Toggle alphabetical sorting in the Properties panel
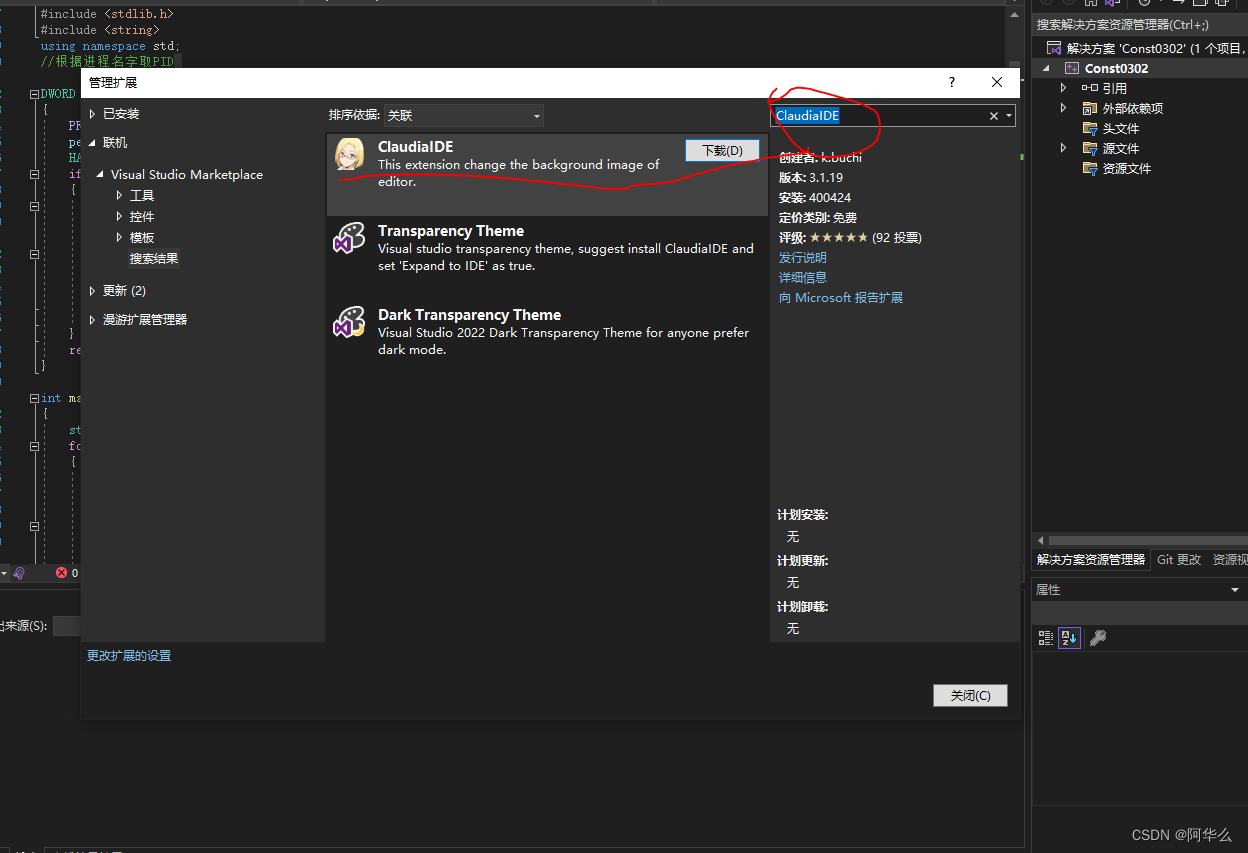The height and width of the screenshot is (853, 1248). point(1068,637)
